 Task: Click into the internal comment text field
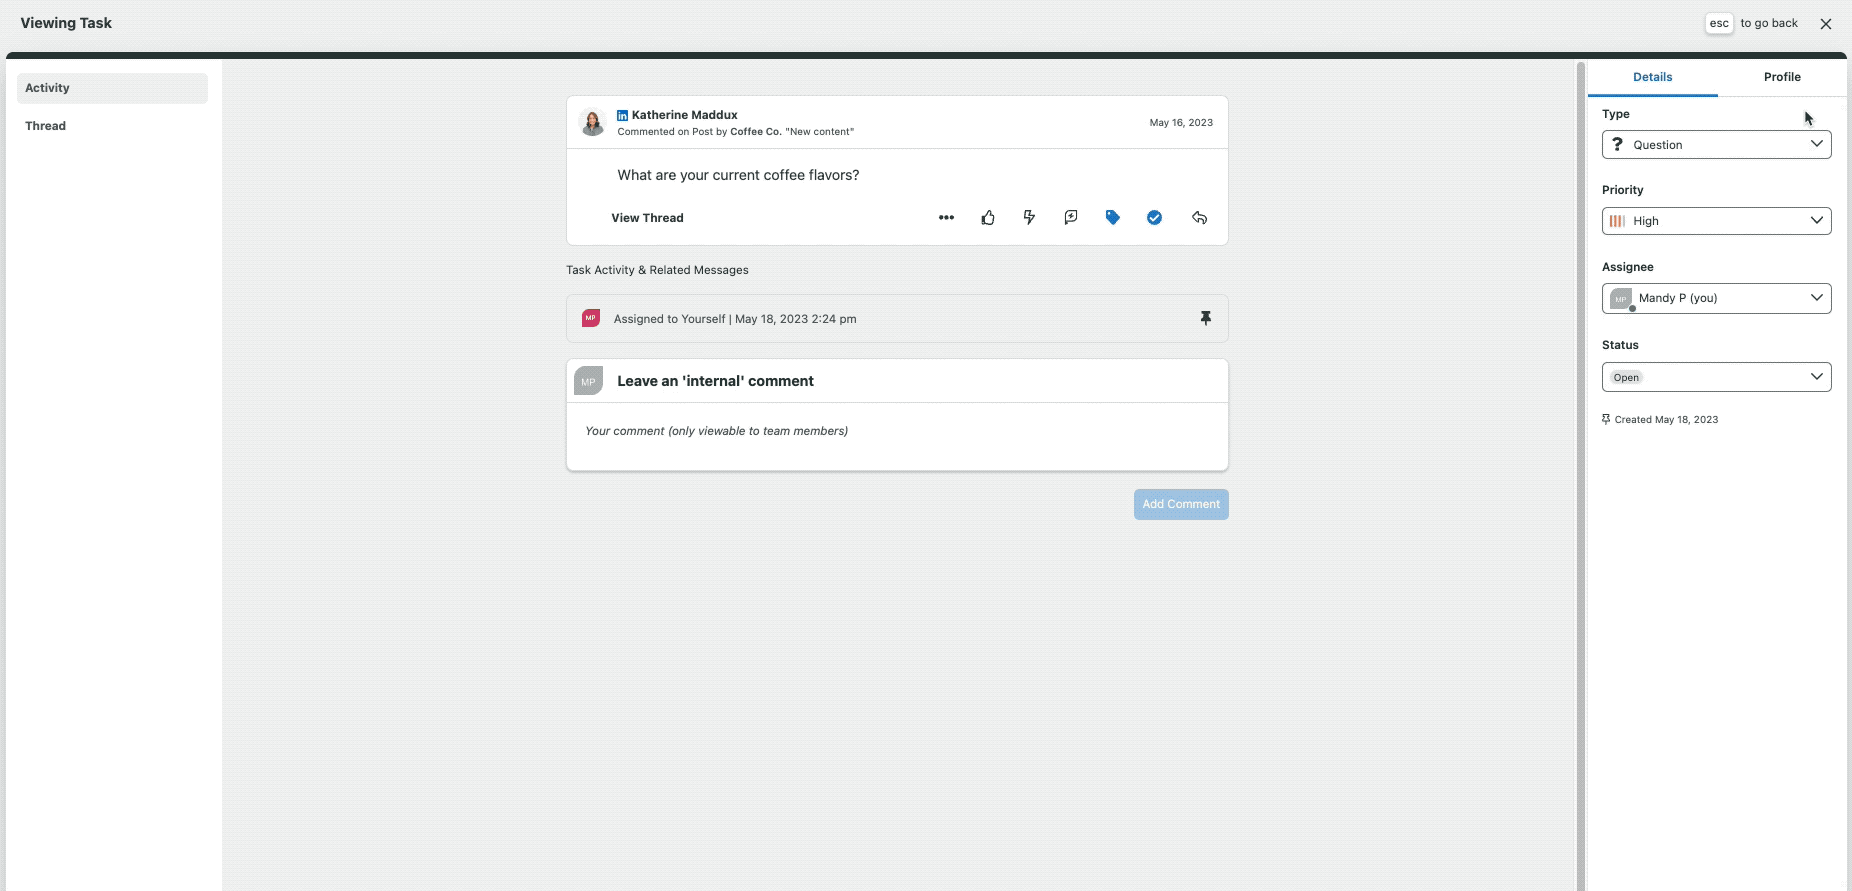click(x=897, y=436)
